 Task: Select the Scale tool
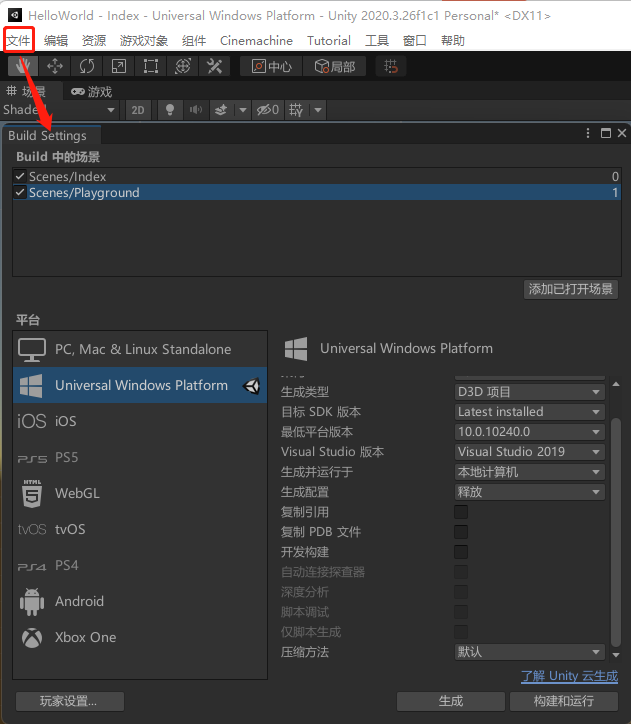click(119, 66)
